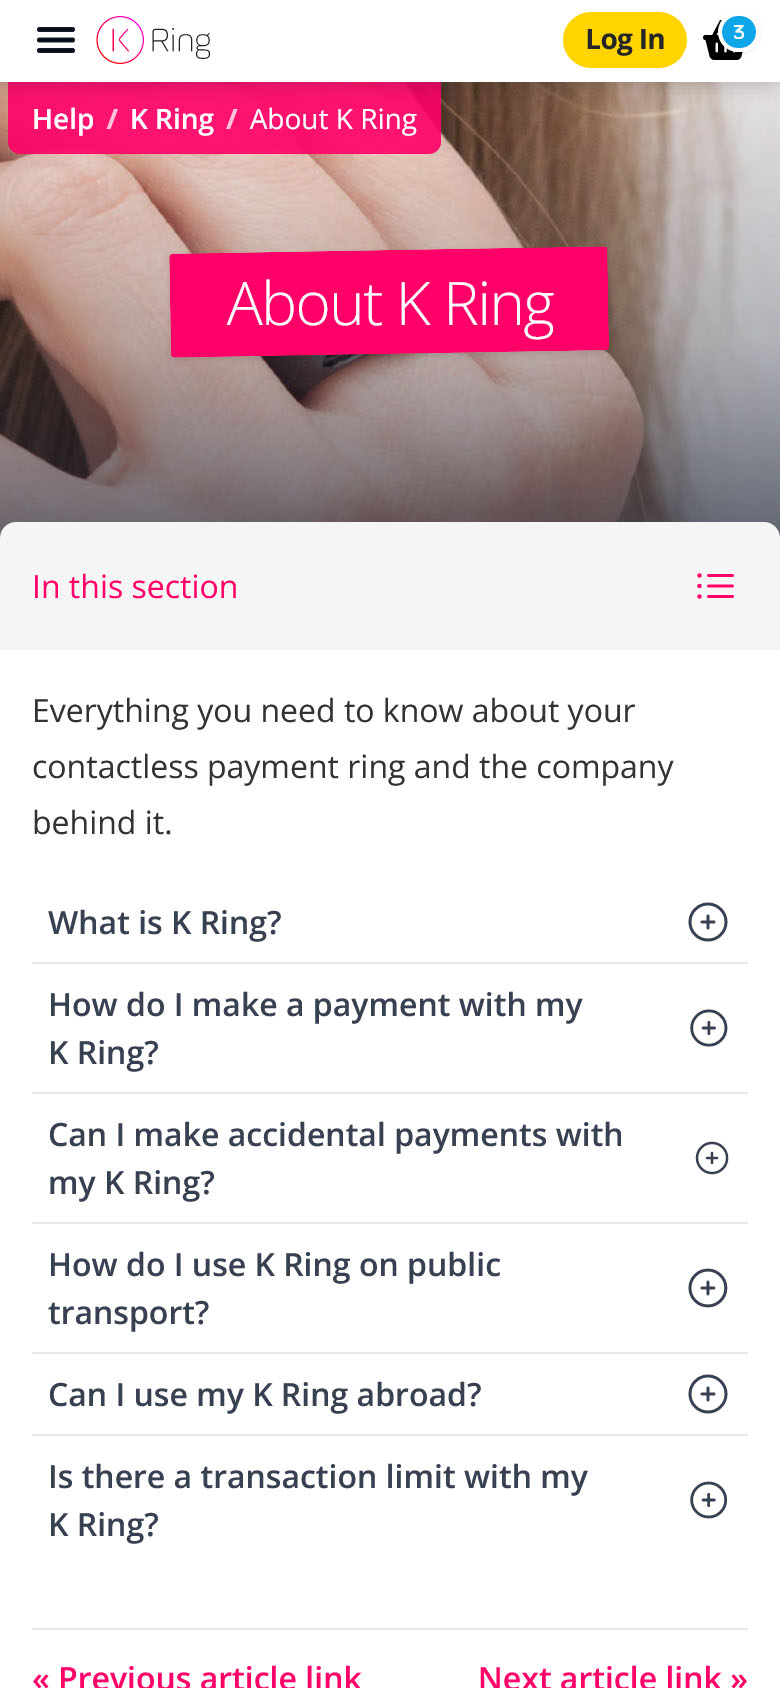This screenshot has width=780, height=1688.
Task: Expand 'Can I make accidental payments' question
Action: click(x=335, y=1158)
